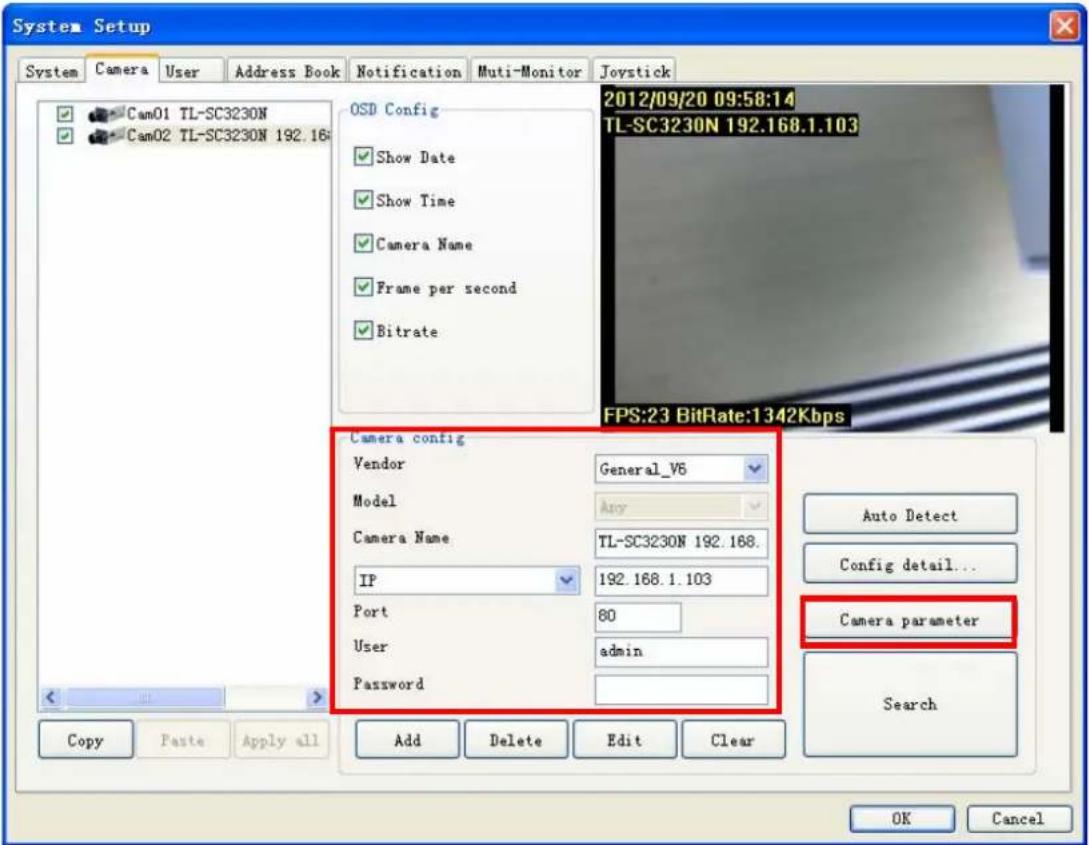
Task: Open the Notification tab
Action: pos(408,72)
